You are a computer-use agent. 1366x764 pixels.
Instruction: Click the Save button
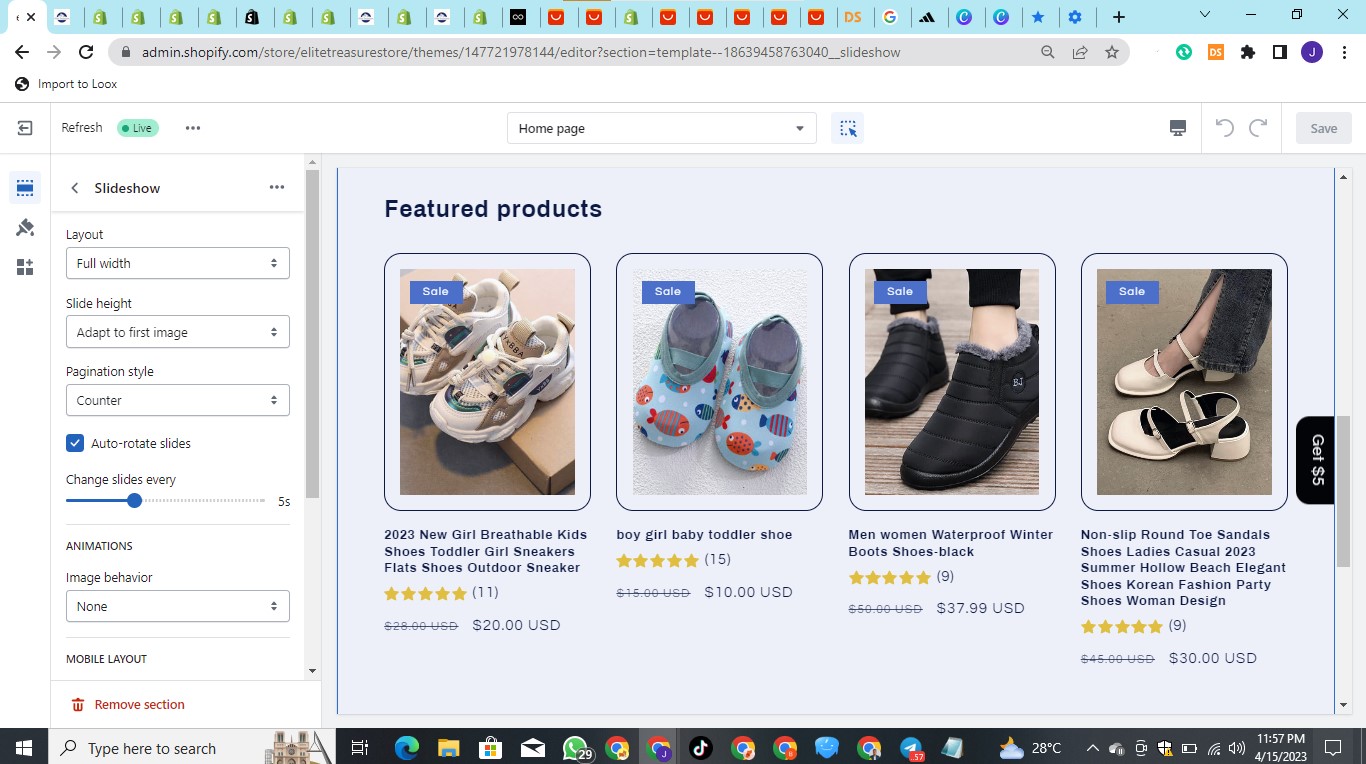(x=1324, y=128)
